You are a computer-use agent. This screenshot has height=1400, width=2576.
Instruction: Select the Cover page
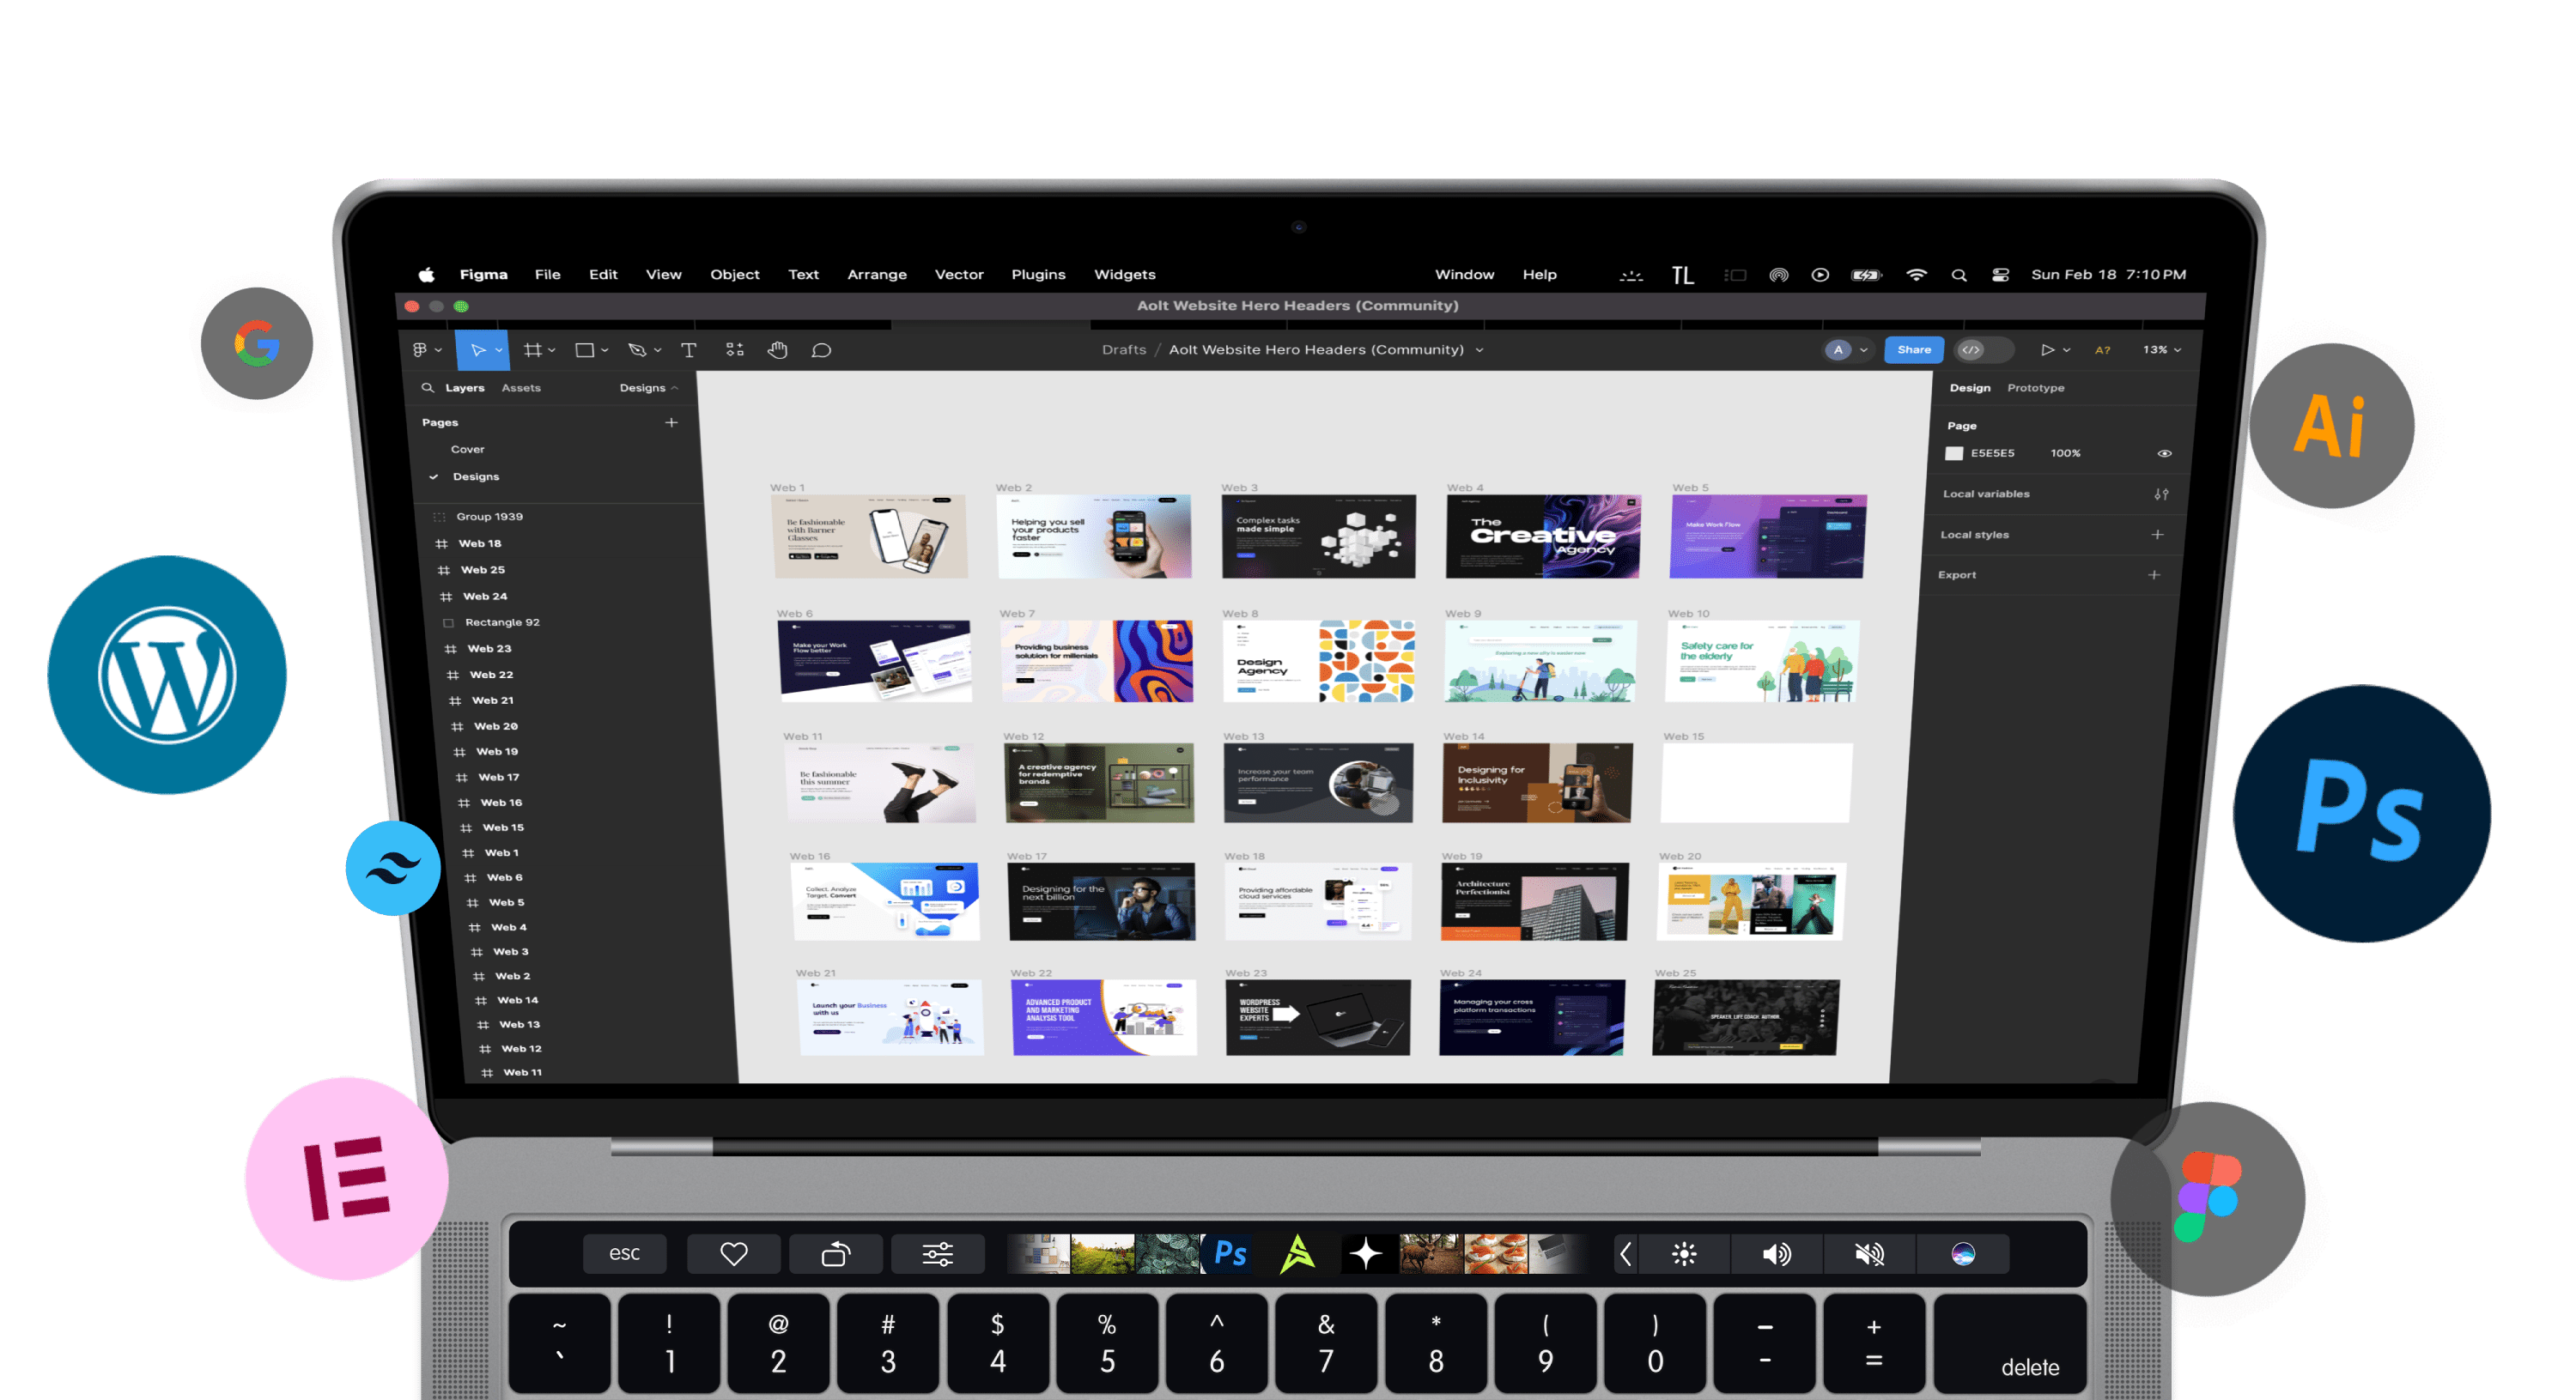tap(467, 450)
